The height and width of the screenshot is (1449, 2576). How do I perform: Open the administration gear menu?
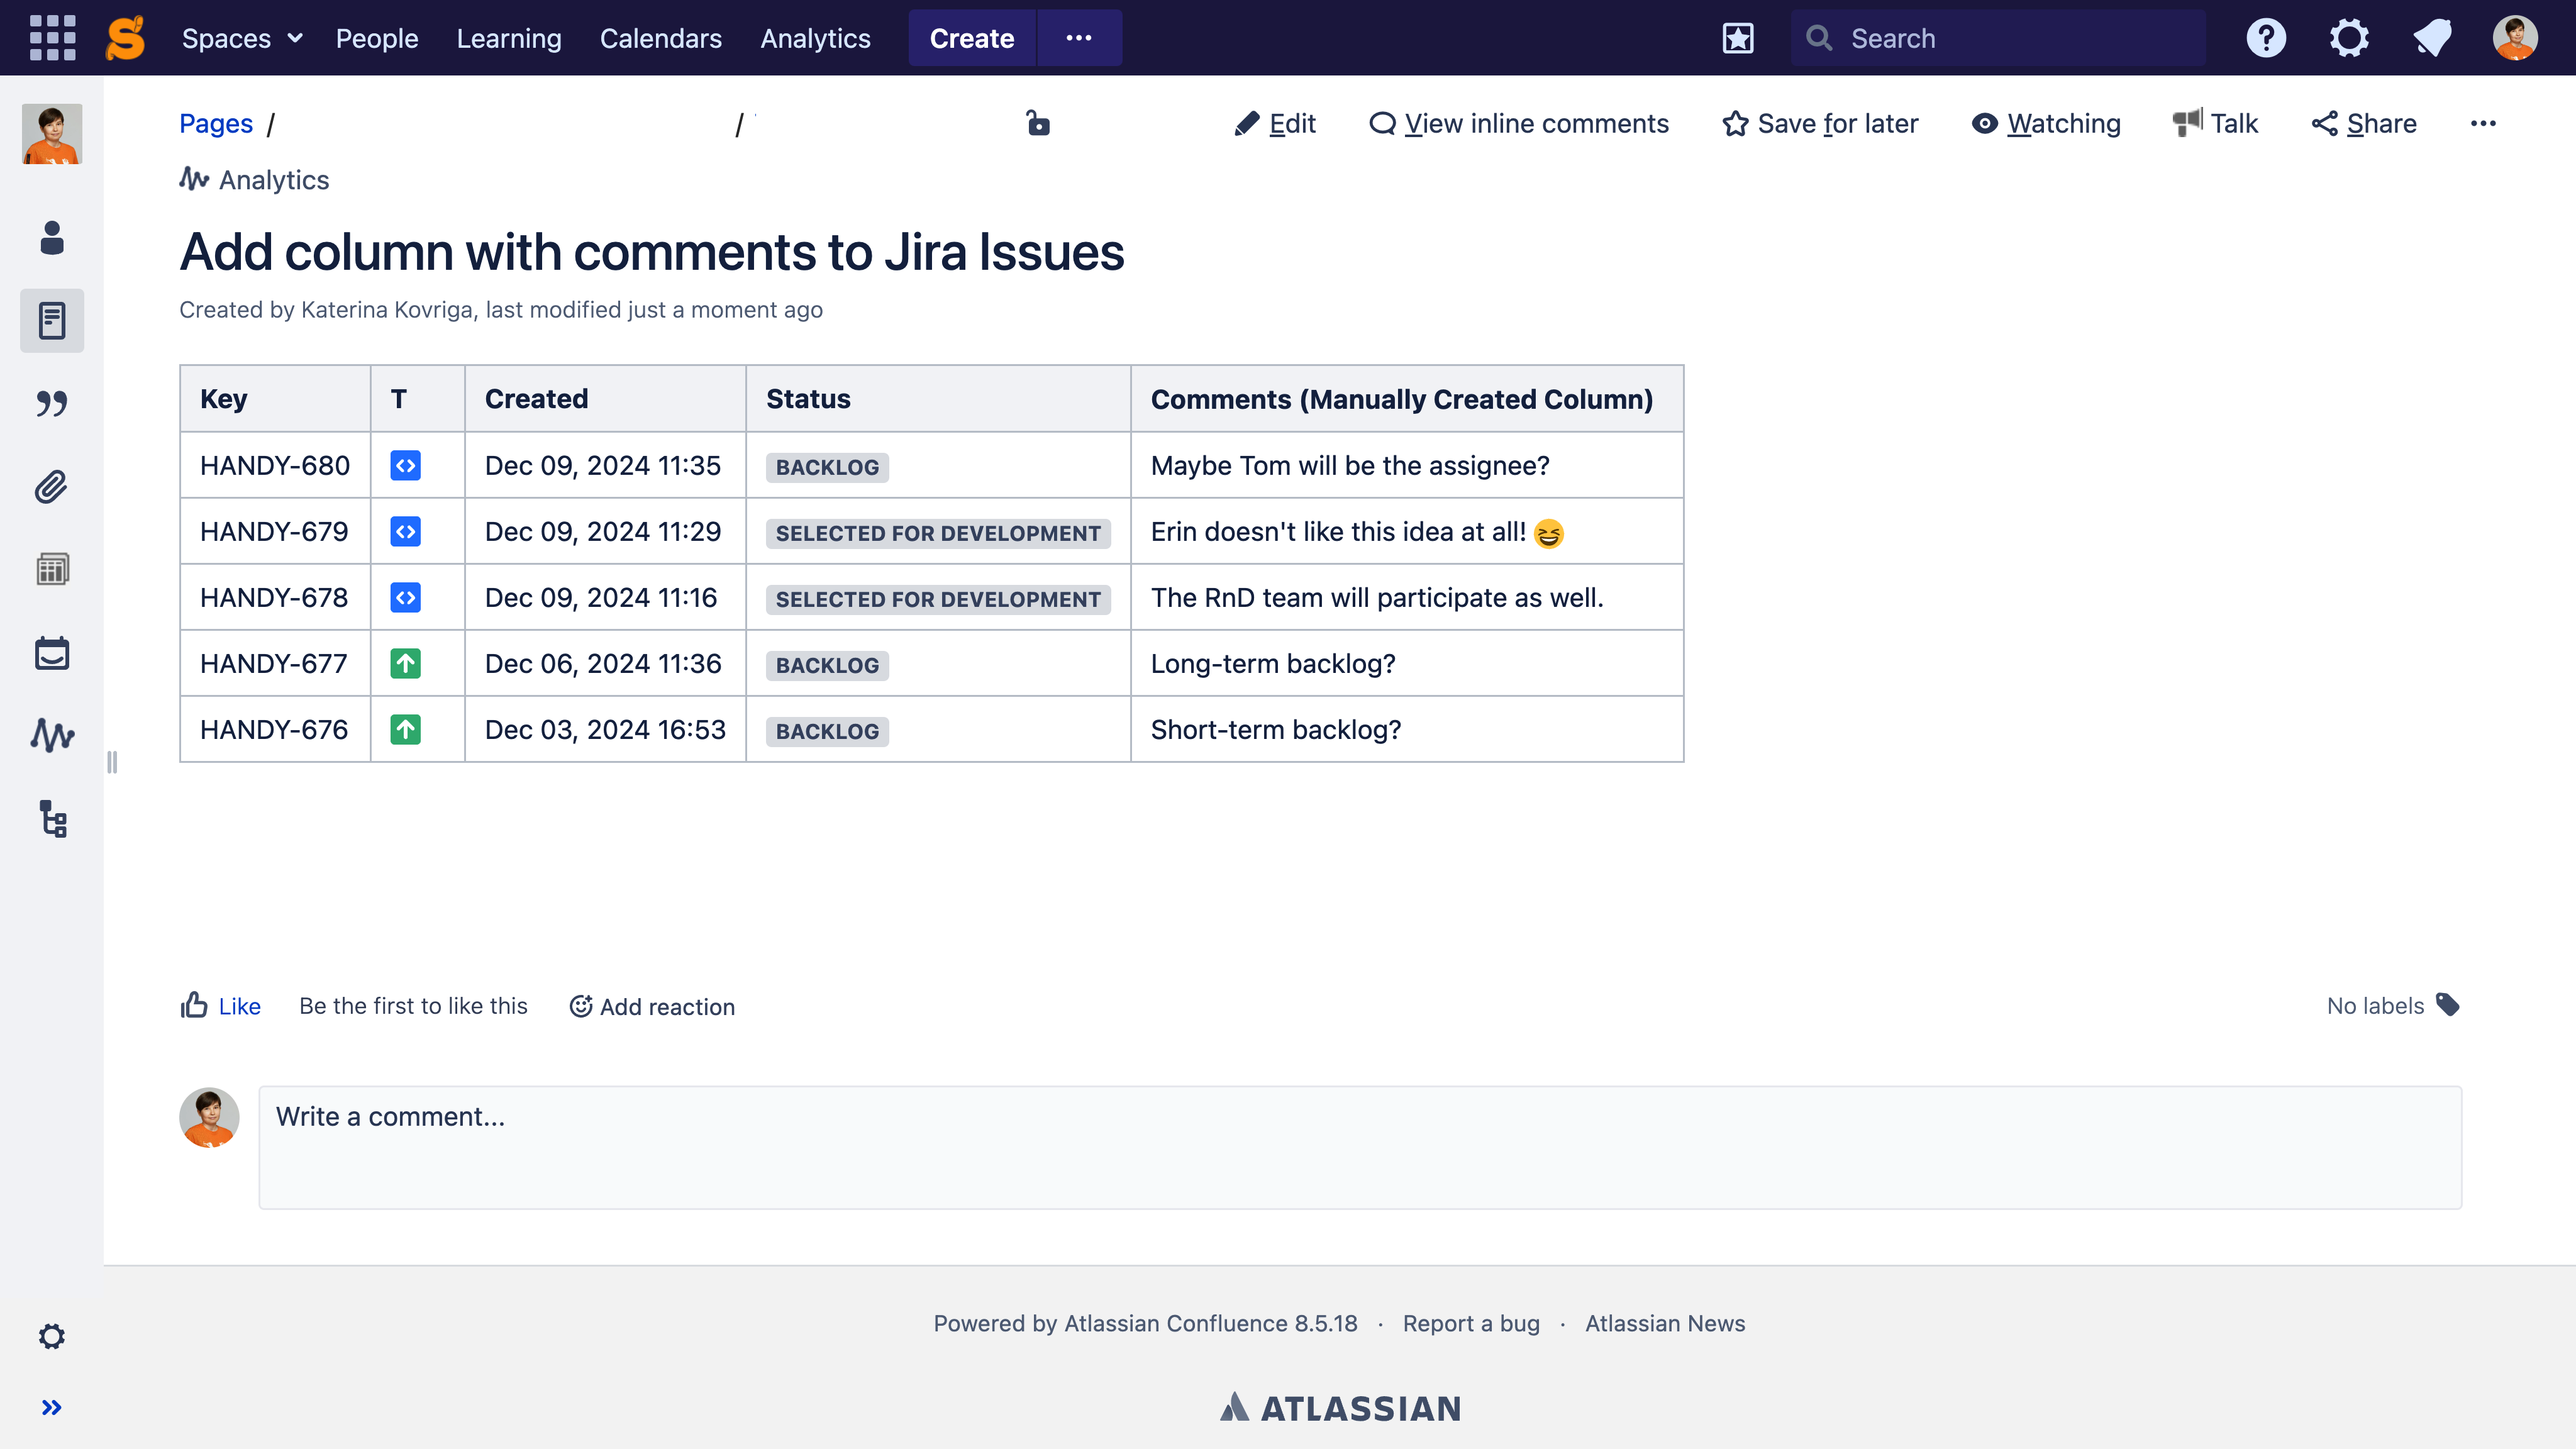[2349, 38]
